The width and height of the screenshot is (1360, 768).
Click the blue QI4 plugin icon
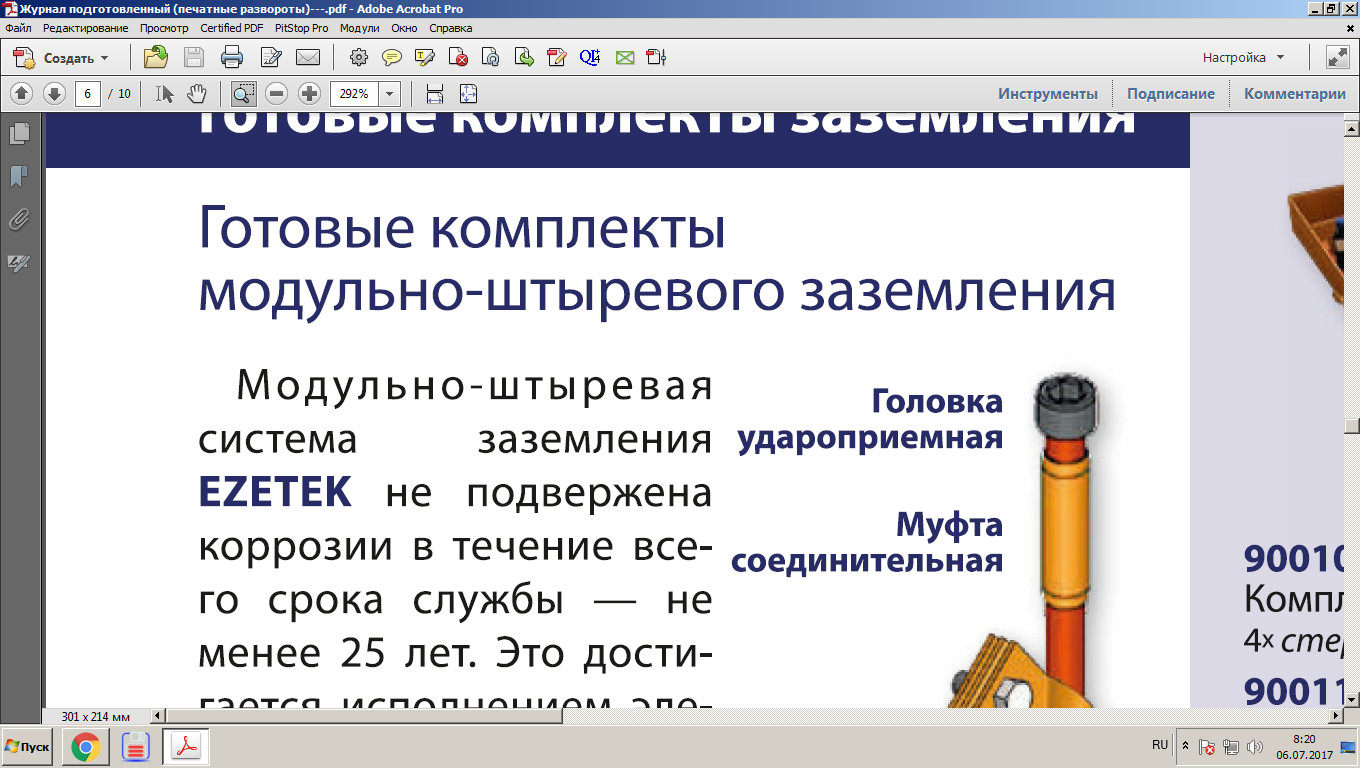pyautogui.click(x=590, y=57)
